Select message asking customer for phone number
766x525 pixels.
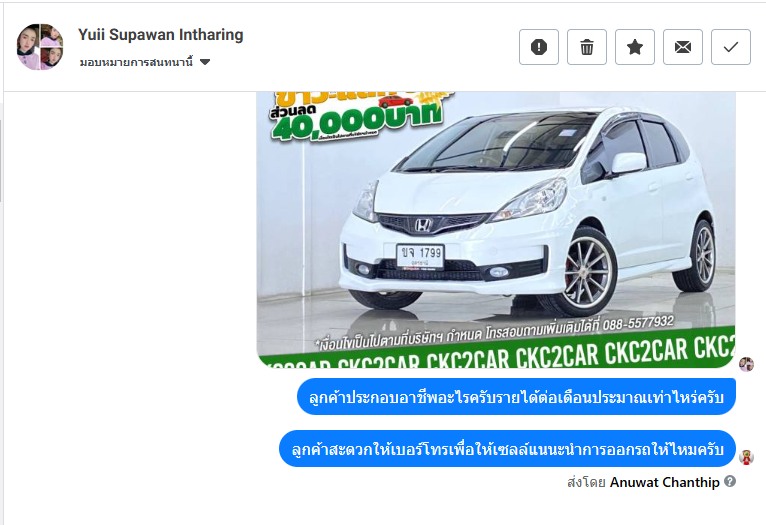pyautogui.click(x=507, y=449)
